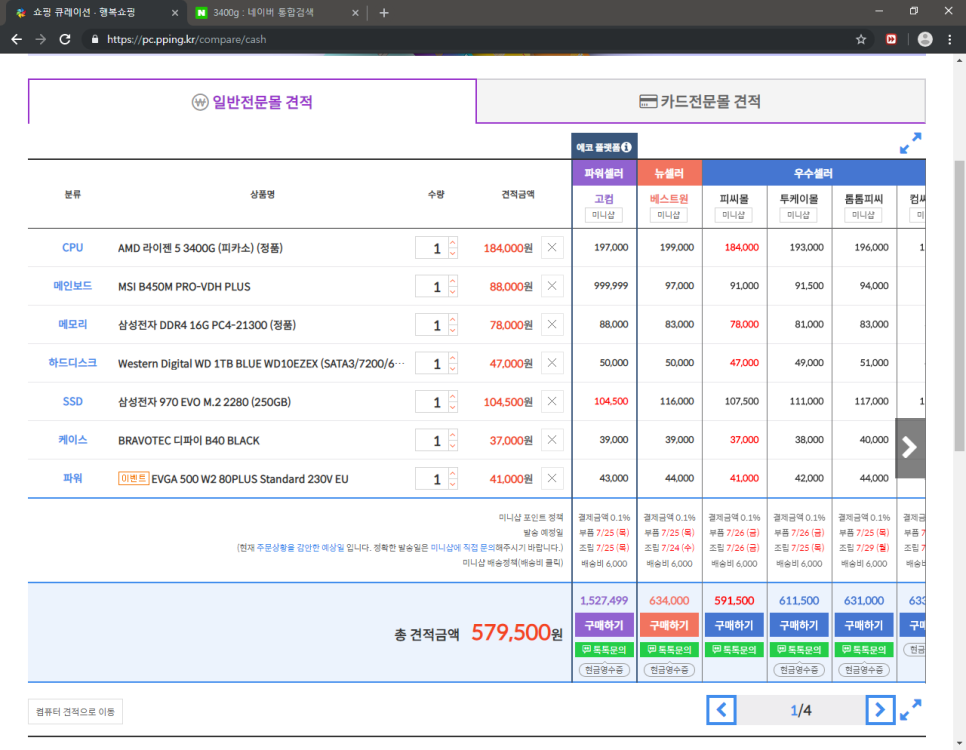Image resolution: width=966 pixels, height=750 pixels.
Task: Select the 피씨몰 CPU price 184,000
Action: [x=742, y=247]
